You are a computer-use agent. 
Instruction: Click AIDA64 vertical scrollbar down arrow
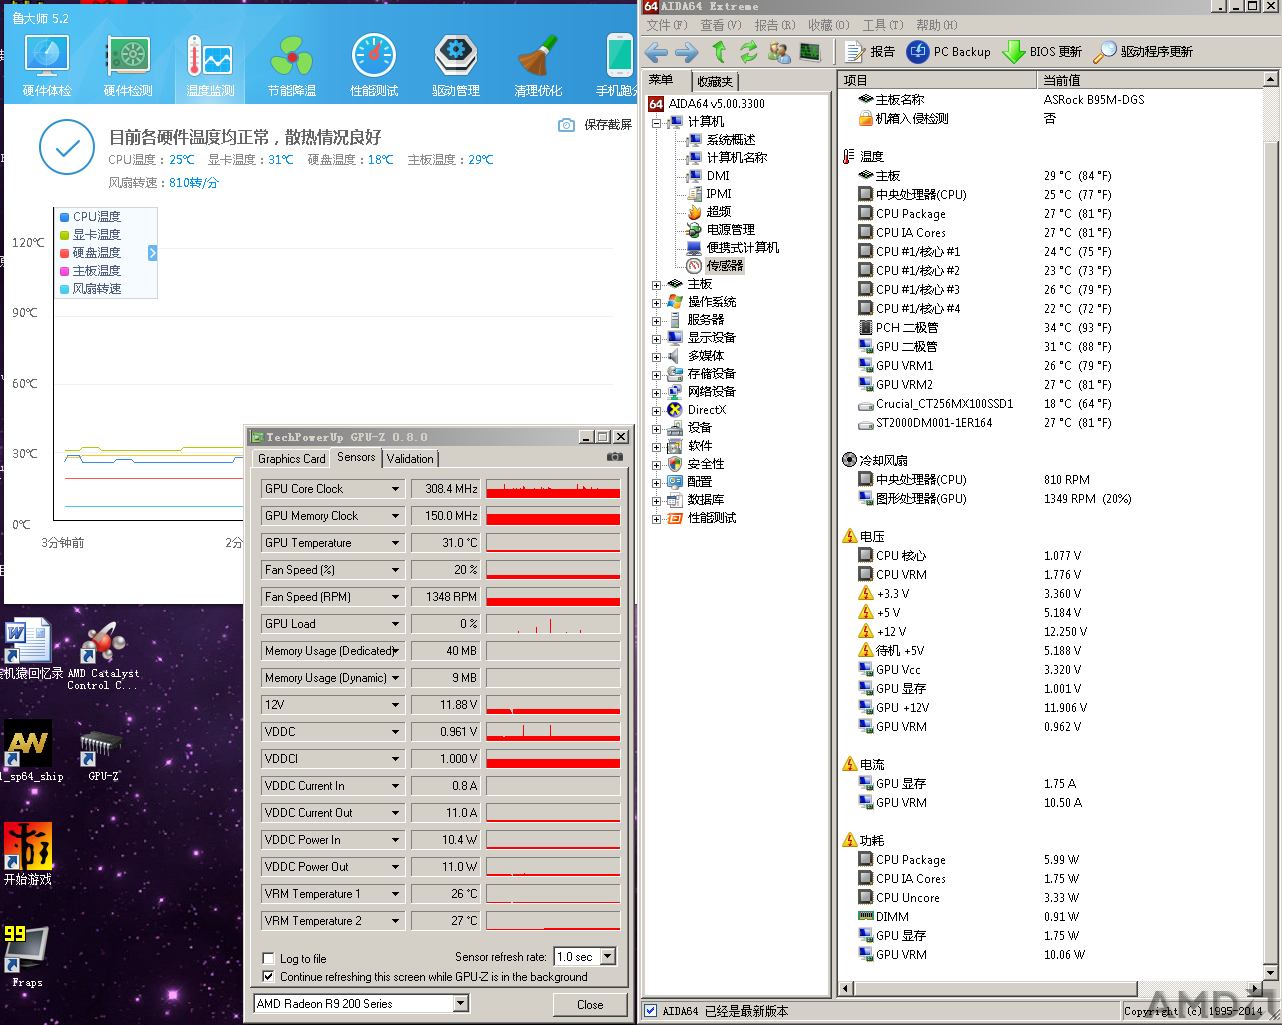click(1271, 972)
